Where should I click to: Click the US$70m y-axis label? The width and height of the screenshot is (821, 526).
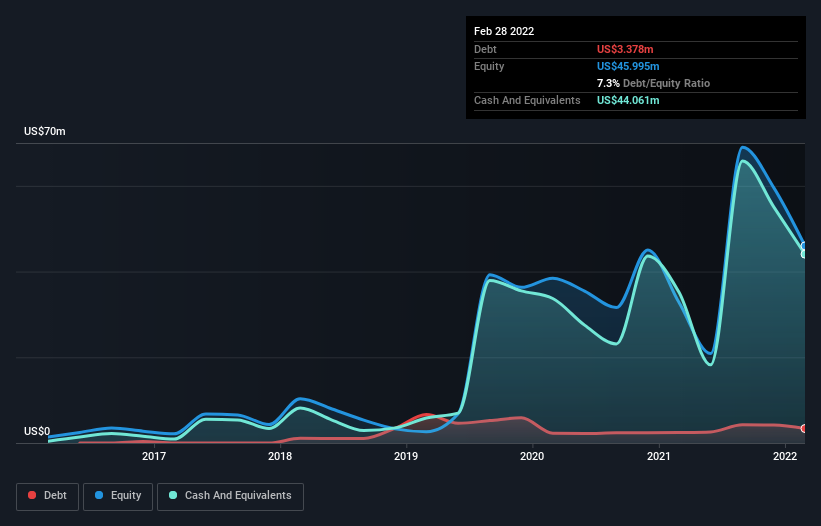tap(45, 131)
